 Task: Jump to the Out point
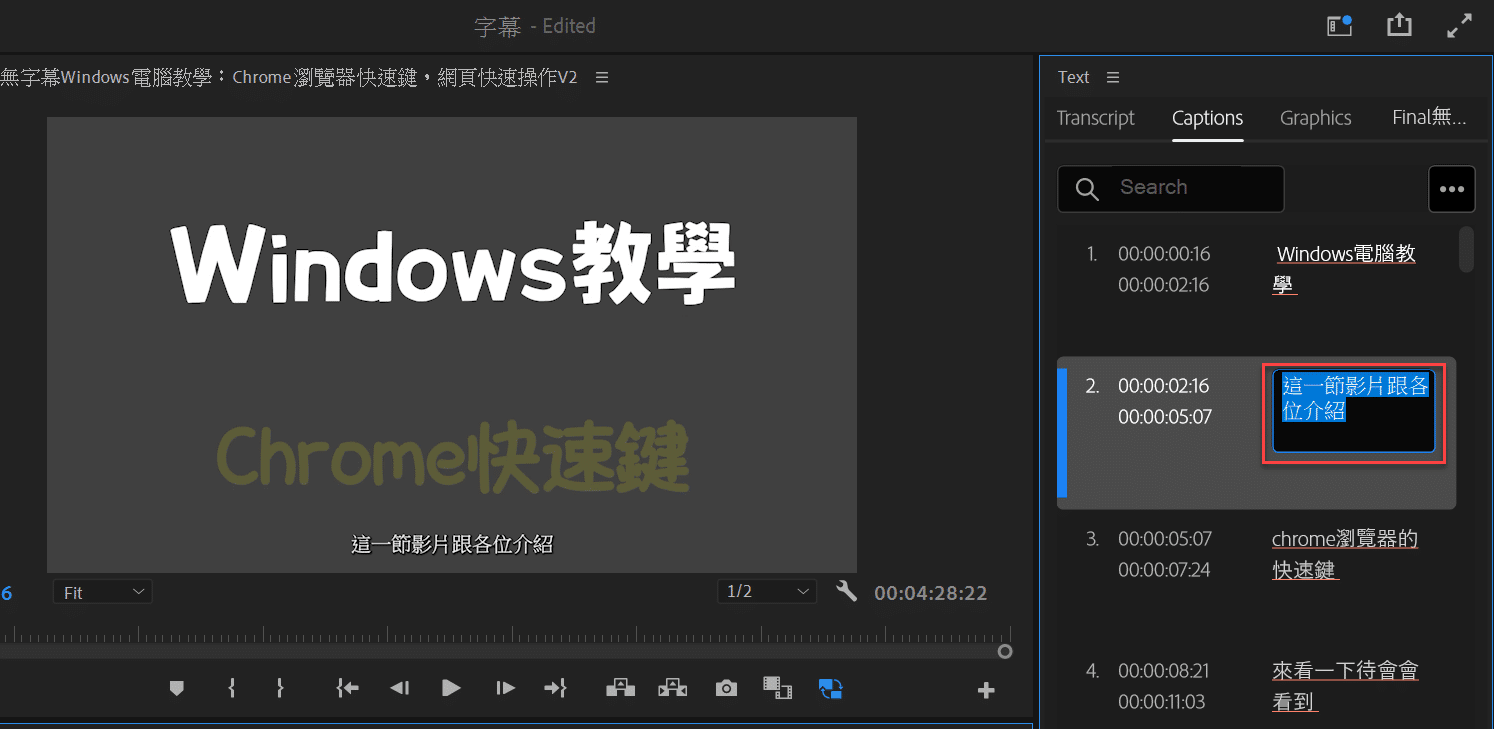[556, 688]
